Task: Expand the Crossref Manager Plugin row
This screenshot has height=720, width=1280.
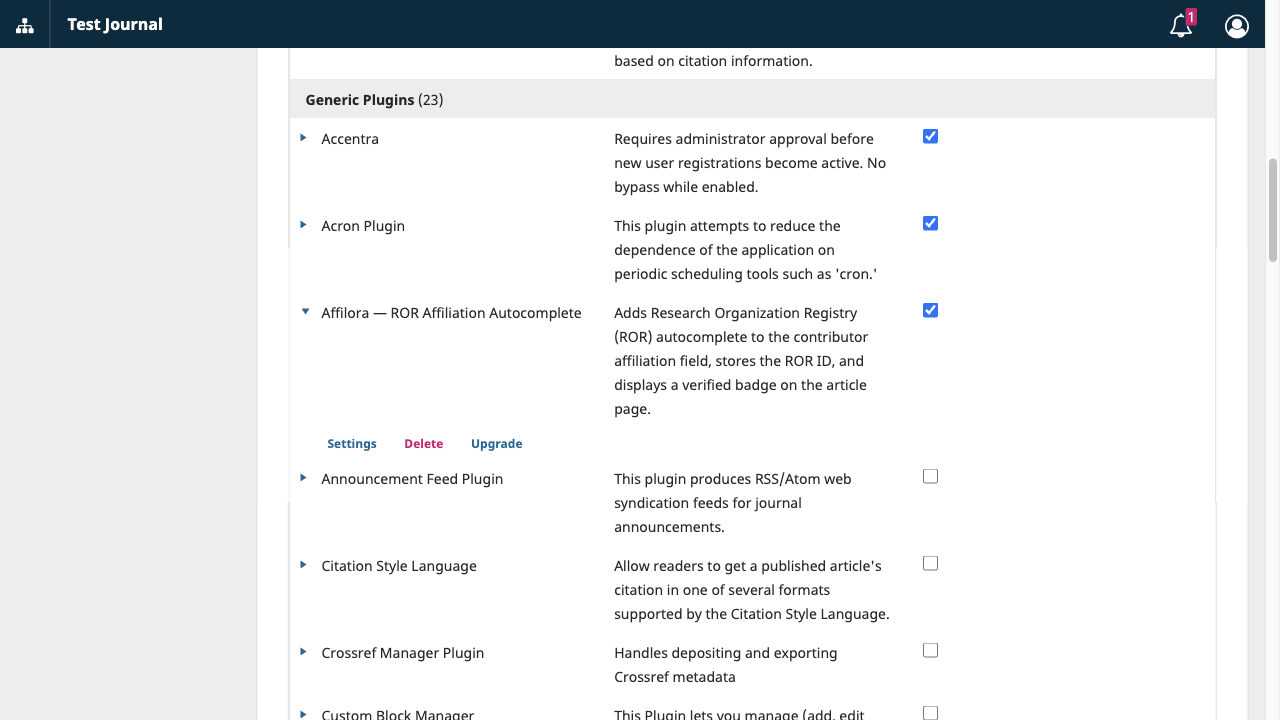Action: click(303, 652)
